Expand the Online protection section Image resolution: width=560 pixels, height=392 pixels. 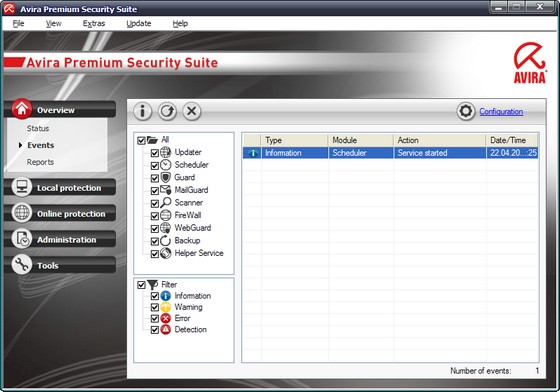60,213
